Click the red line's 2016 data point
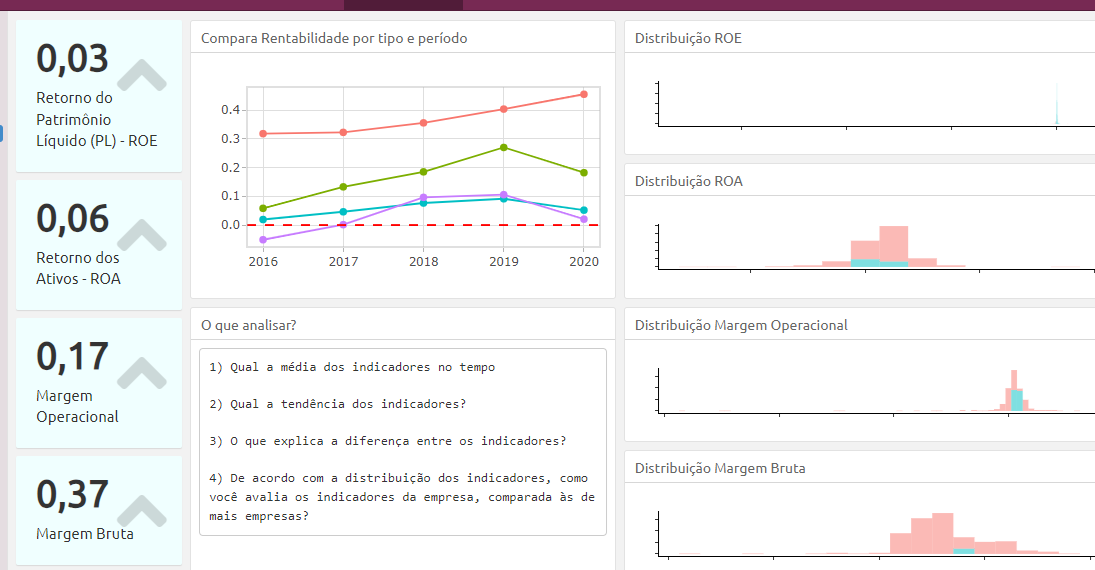The height and width of the screenshot is (570, 1095). point(263,134)
